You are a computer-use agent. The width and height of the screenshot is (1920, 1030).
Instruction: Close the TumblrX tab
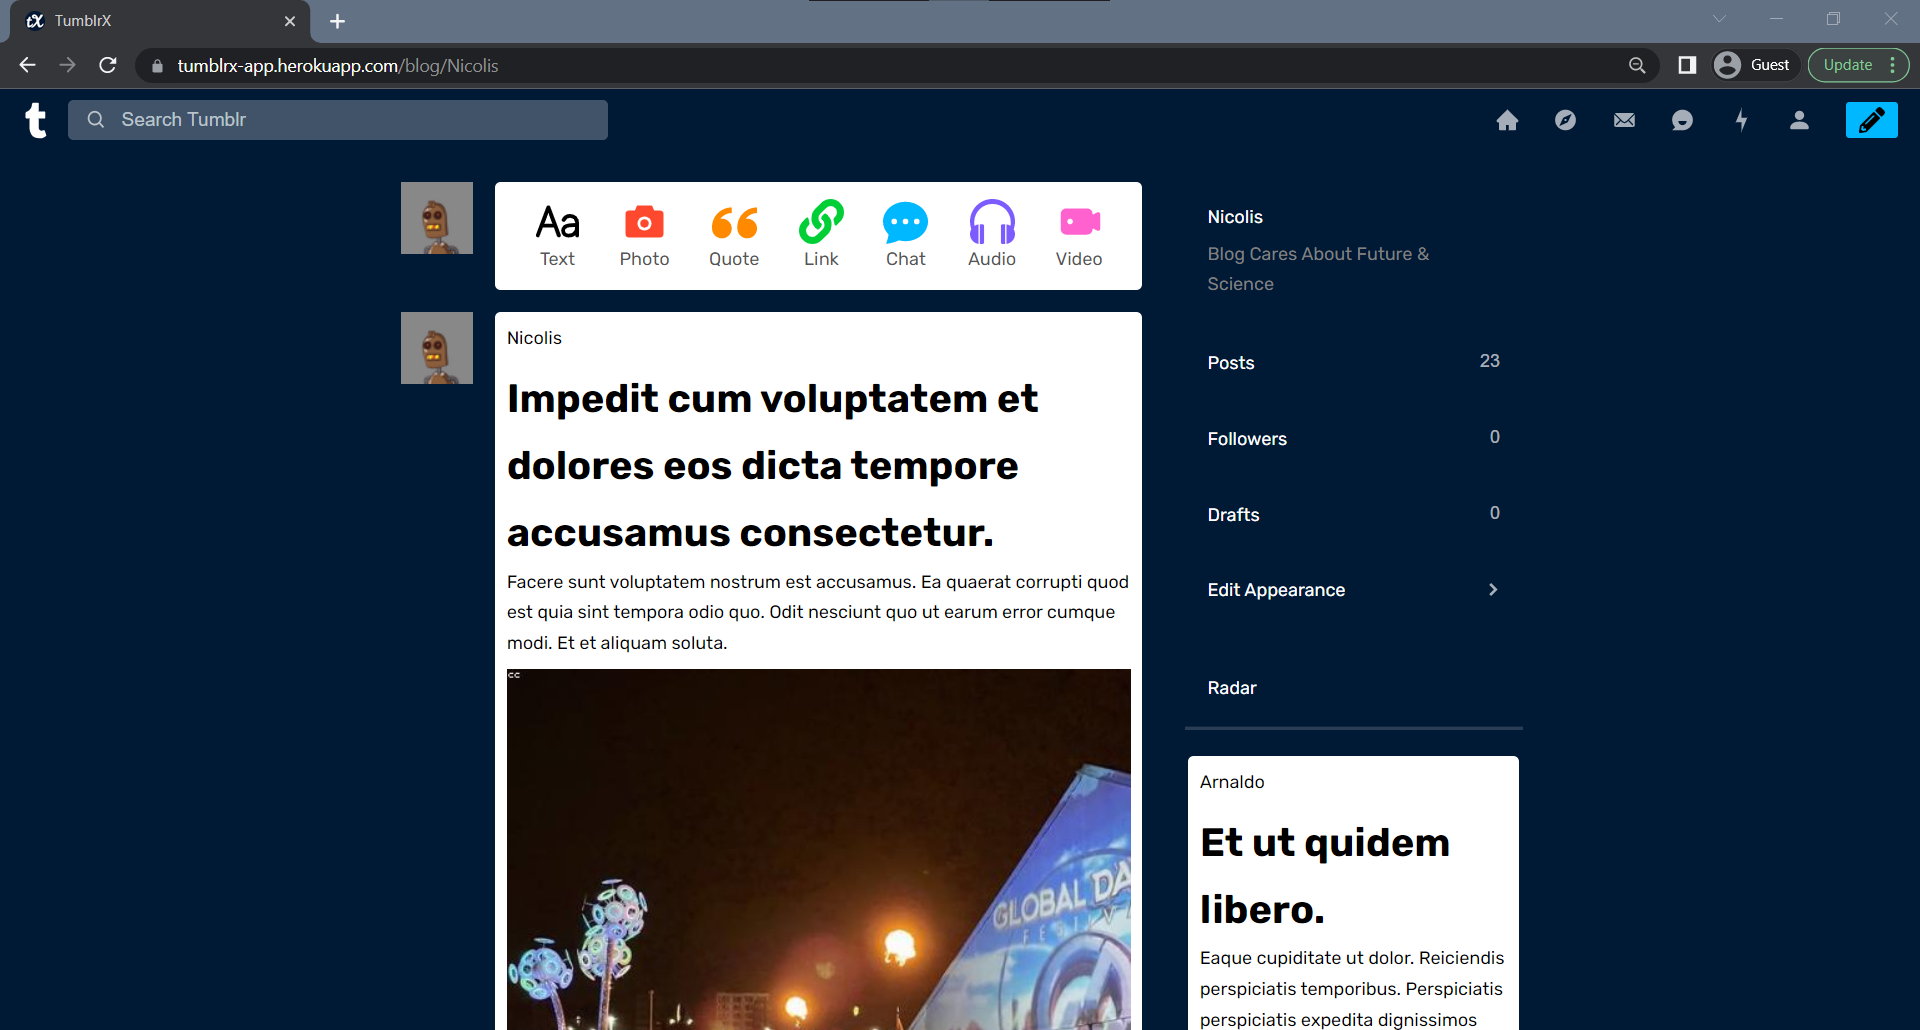(x=290, y=21)
